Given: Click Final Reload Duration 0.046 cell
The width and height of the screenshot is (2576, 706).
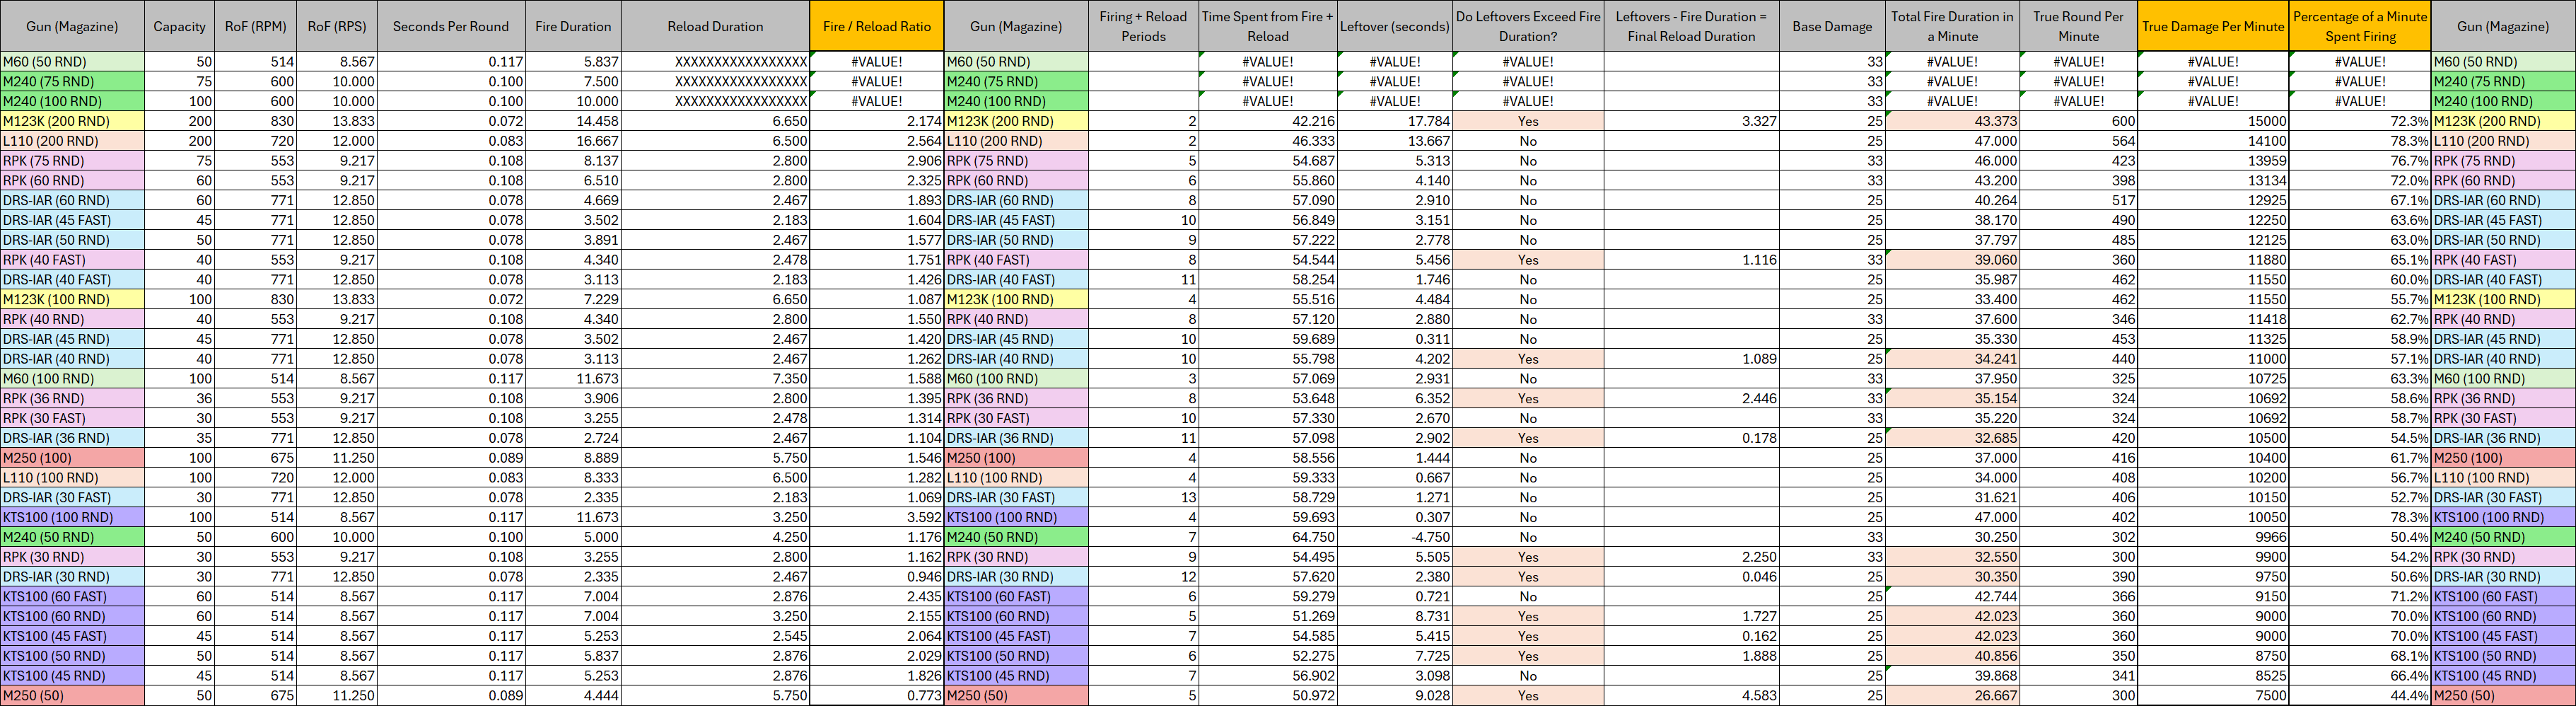Looking at the screenshot, I should coord(1691,577).
